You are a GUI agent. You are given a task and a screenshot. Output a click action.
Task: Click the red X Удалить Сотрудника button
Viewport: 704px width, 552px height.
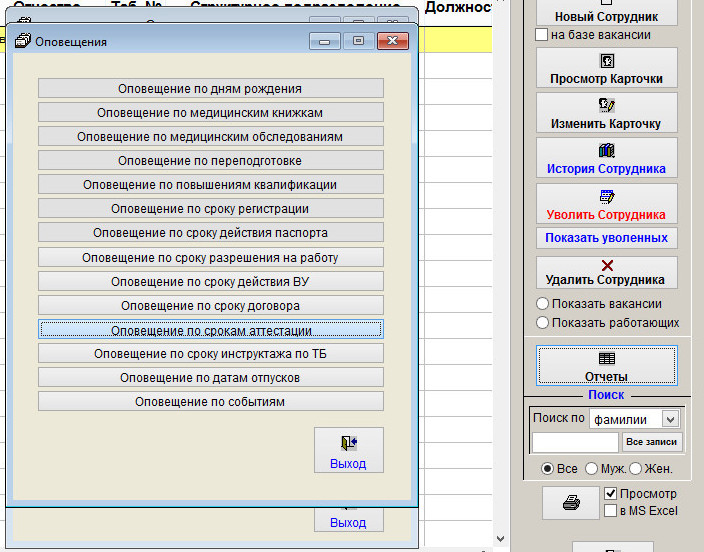[606, 271]
